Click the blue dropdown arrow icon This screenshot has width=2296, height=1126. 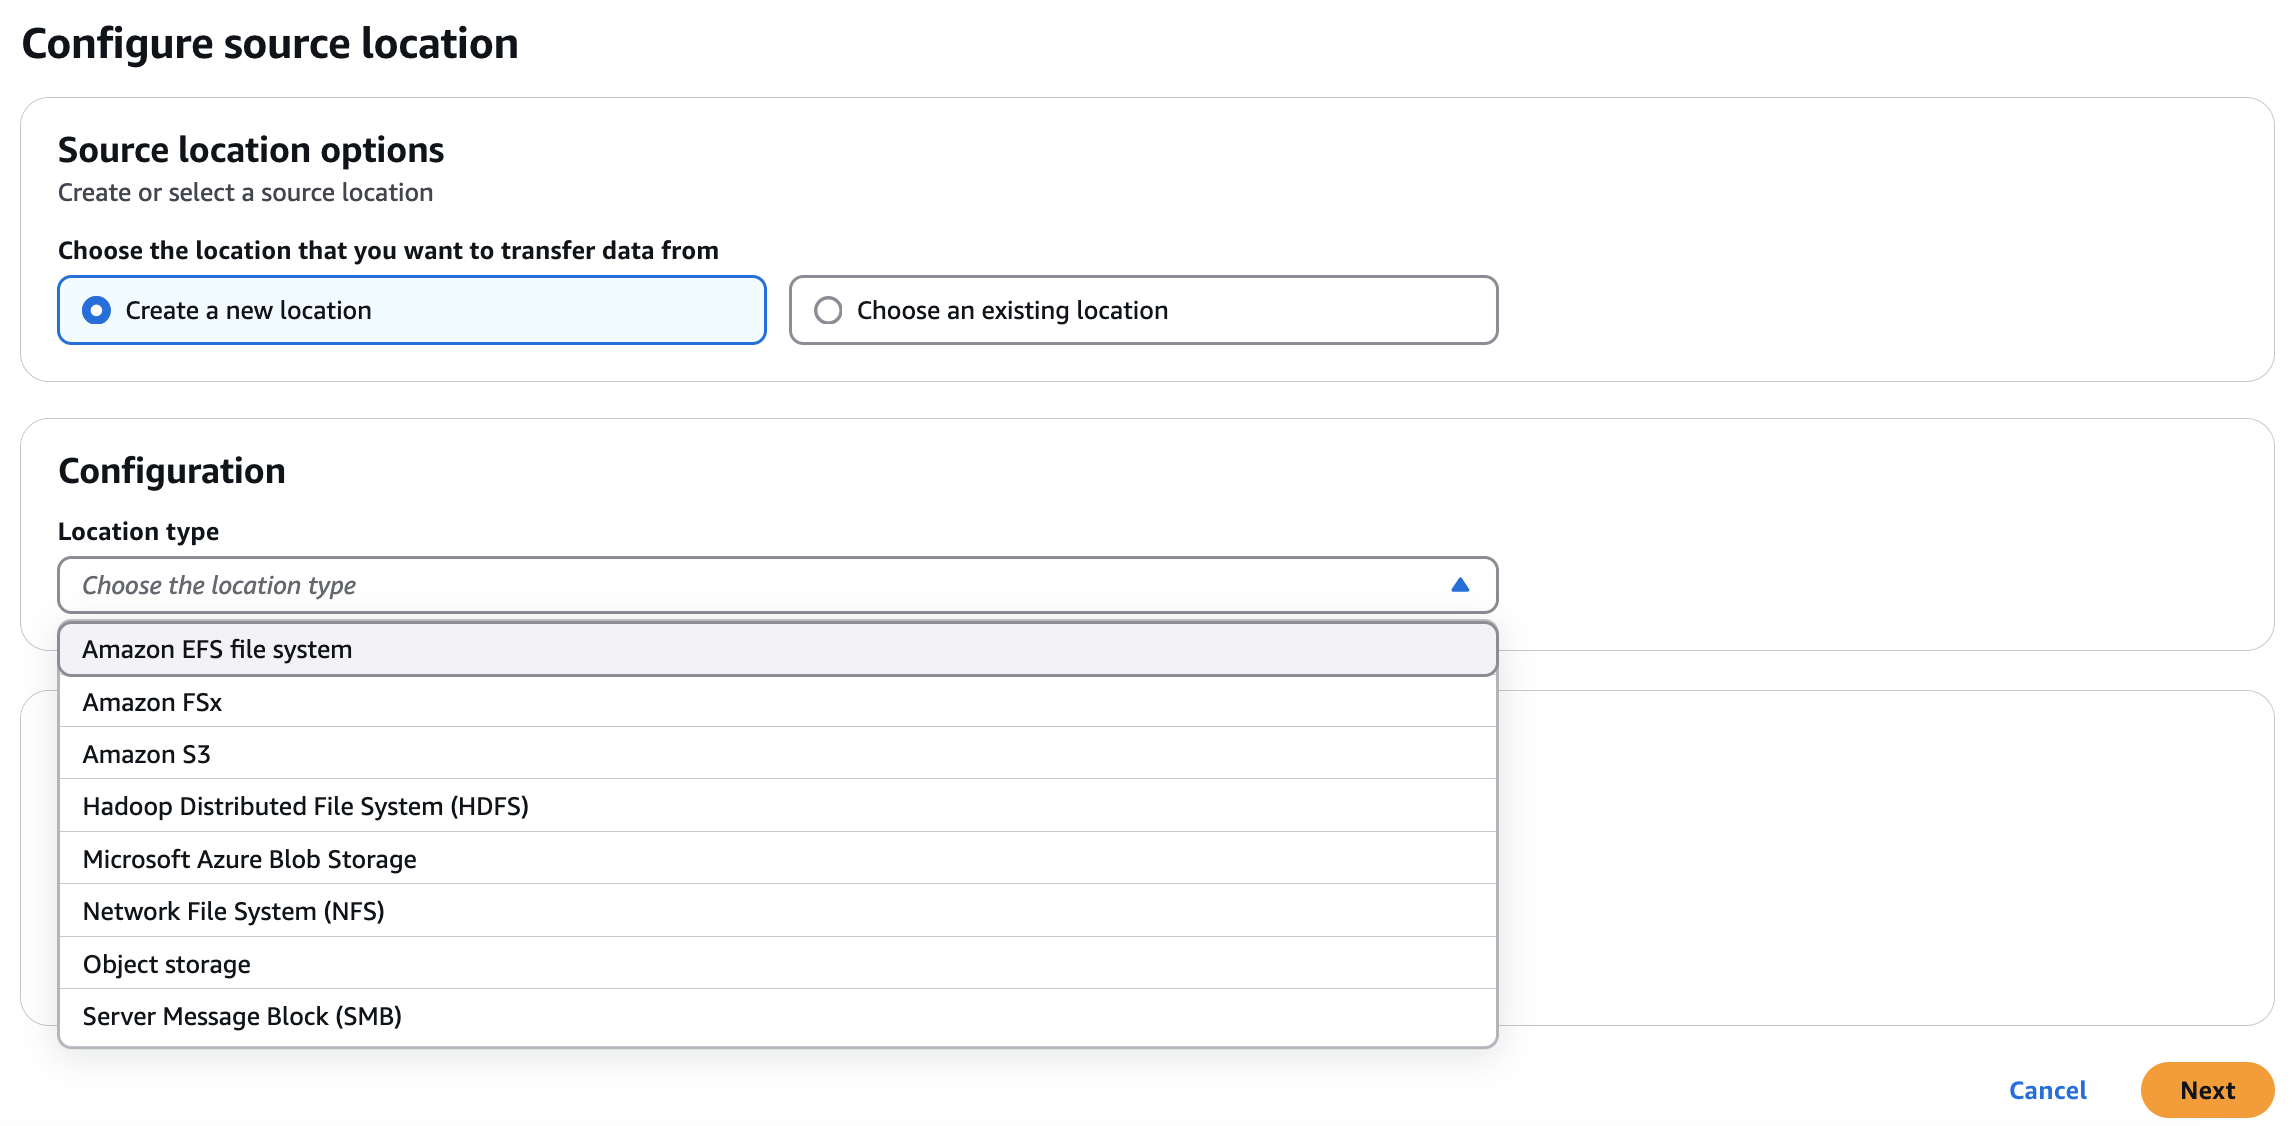1459,585
